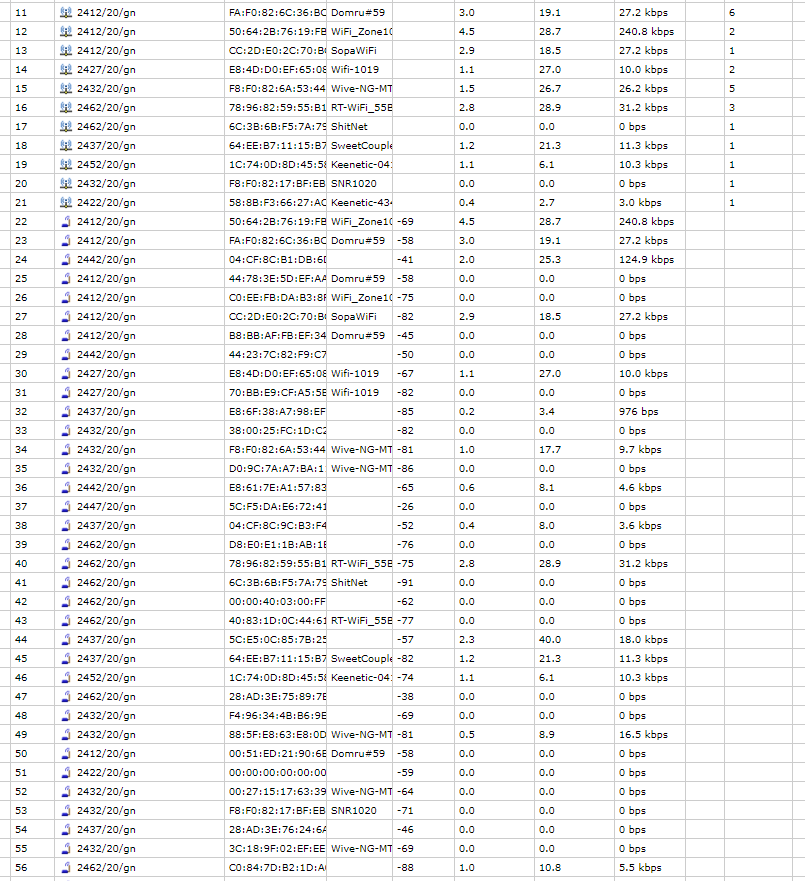Click the antenna icon beside Keenetic-434 on row 21

pos(63,202)
